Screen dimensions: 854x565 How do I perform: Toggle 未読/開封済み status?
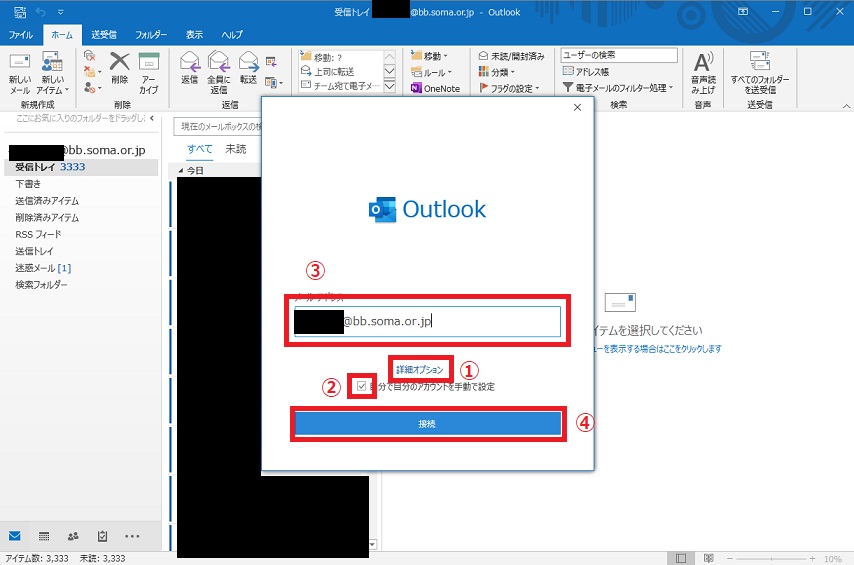tap(511, 56)
